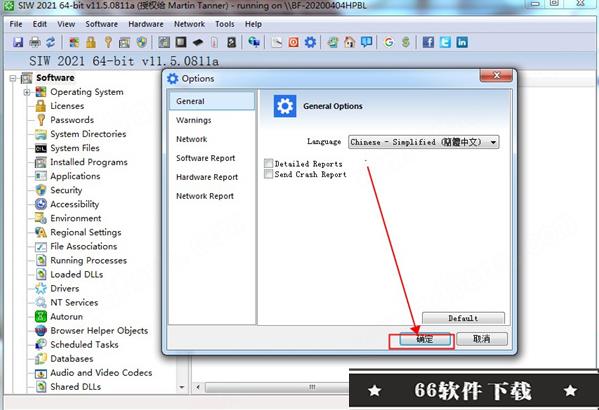Screen dimensions: 599x410
Task: Expand the Operating System tree node
Action: click(x=27, y=92)
